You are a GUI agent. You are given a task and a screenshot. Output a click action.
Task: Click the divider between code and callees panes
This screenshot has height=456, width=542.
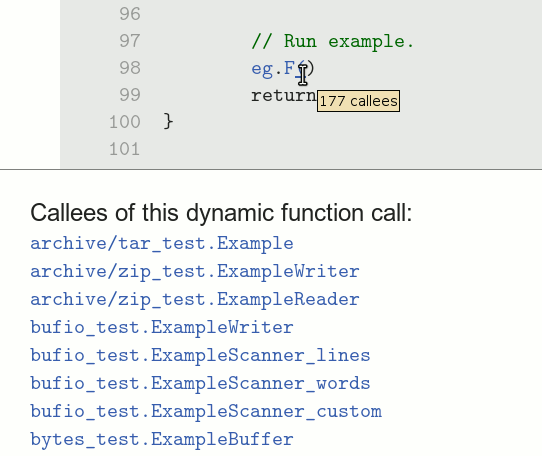coord(271,169)
